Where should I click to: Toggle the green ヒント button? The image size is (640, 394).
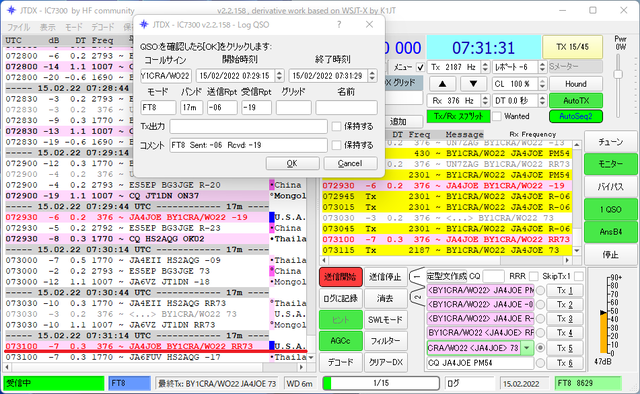click(340, 320)
